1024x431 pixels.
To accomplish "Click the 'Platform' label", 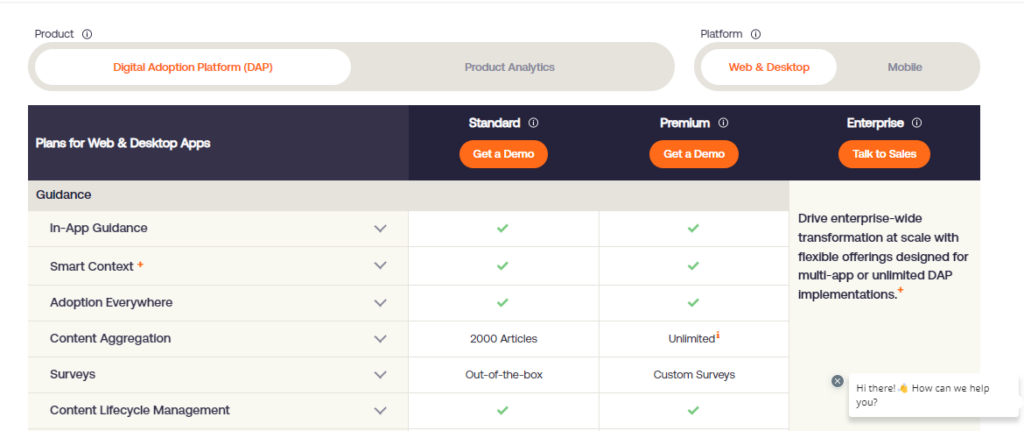I will pos(722,34).
